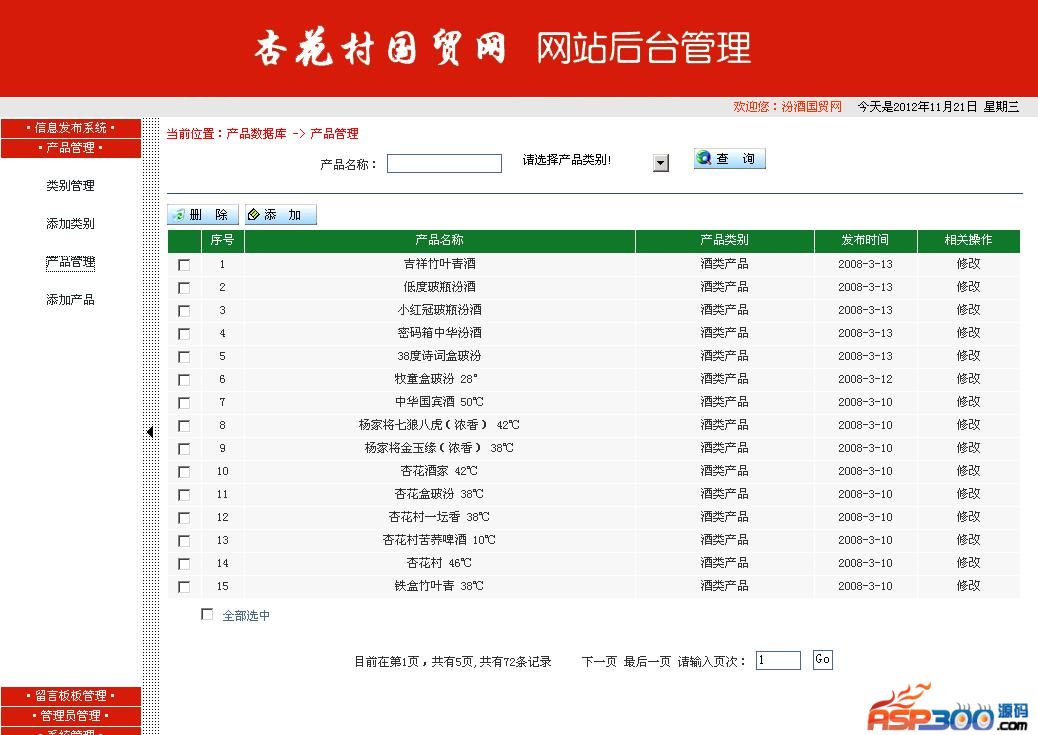Click the 产品名称 search input field

444,164
